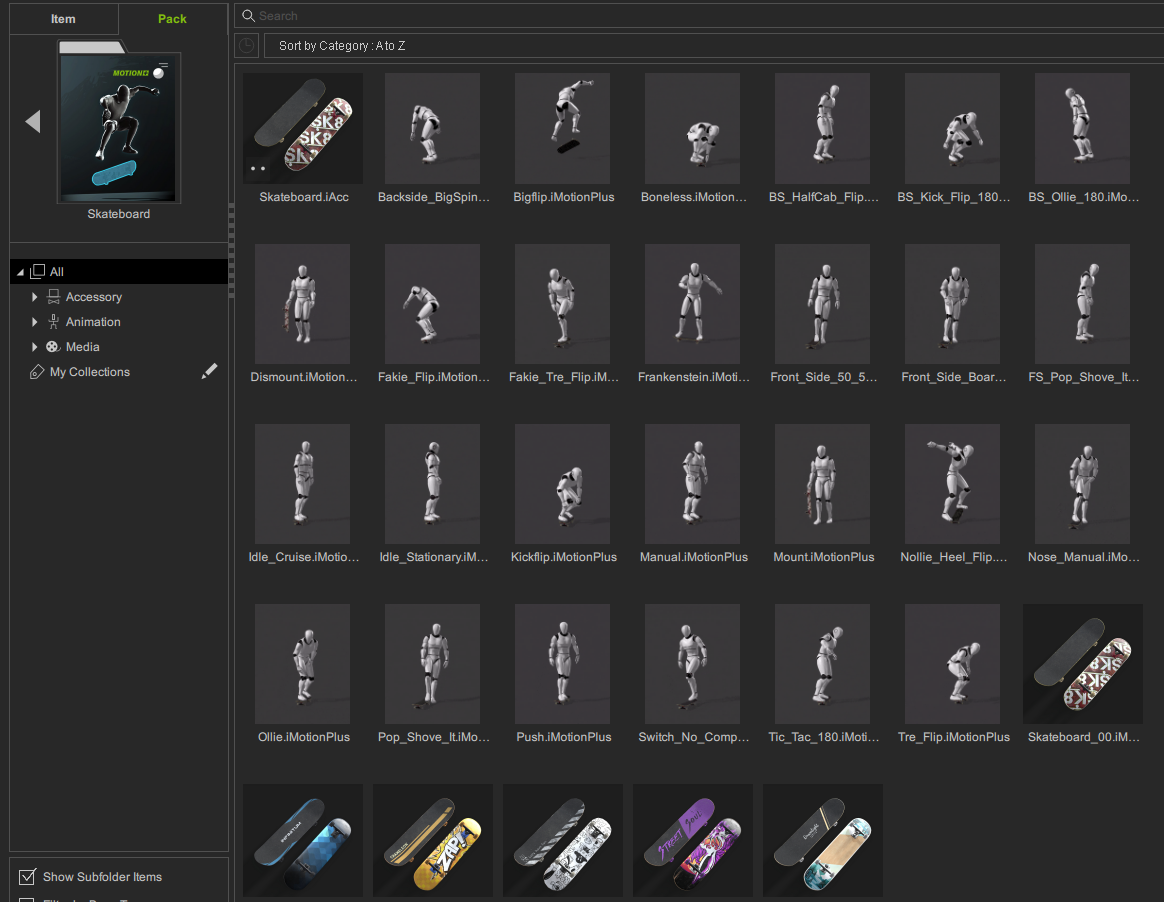Viewport: 1164px width, 902px height.
Task: Click the Accessory category icon
Action: point(54,297)
